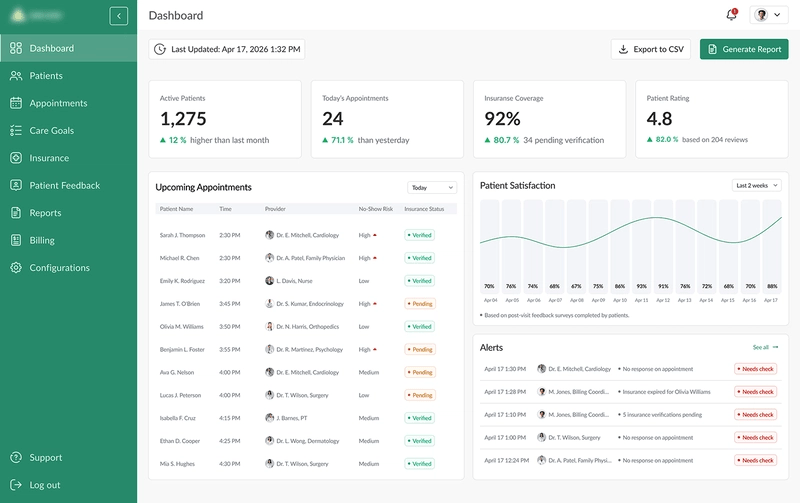Click the Support help icon
Screen dimensions: 800x503
pos(16,458)
